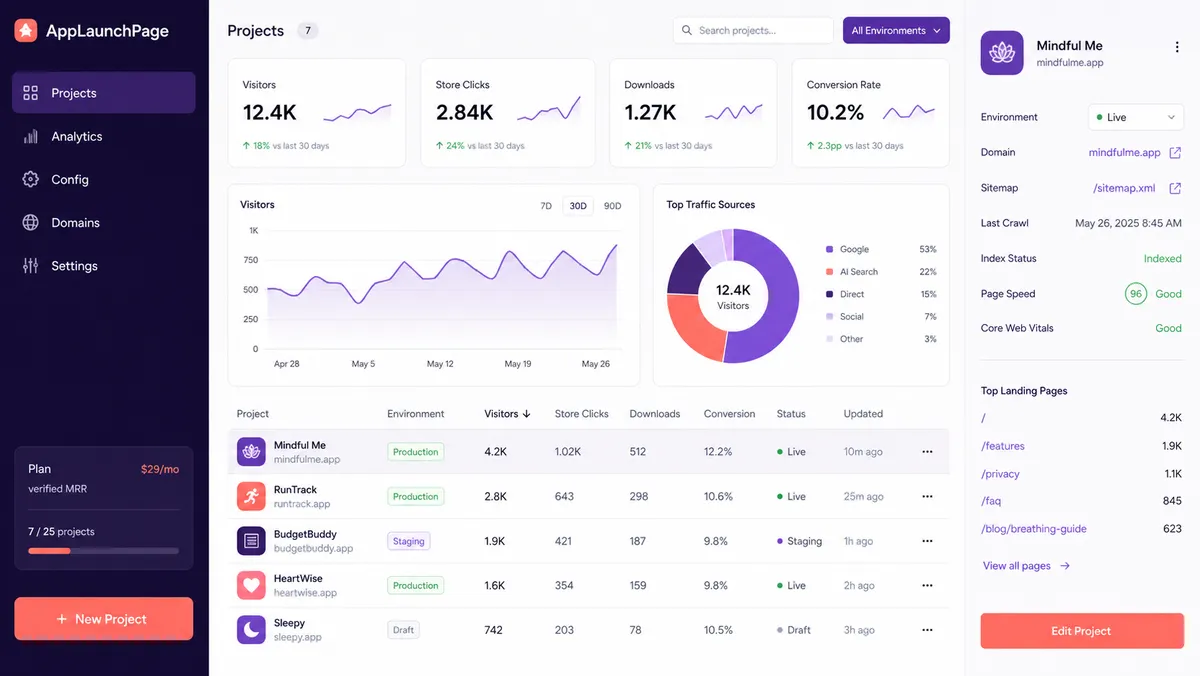
Task: Click the Settings sliders icon
Action: click(31, 265)
